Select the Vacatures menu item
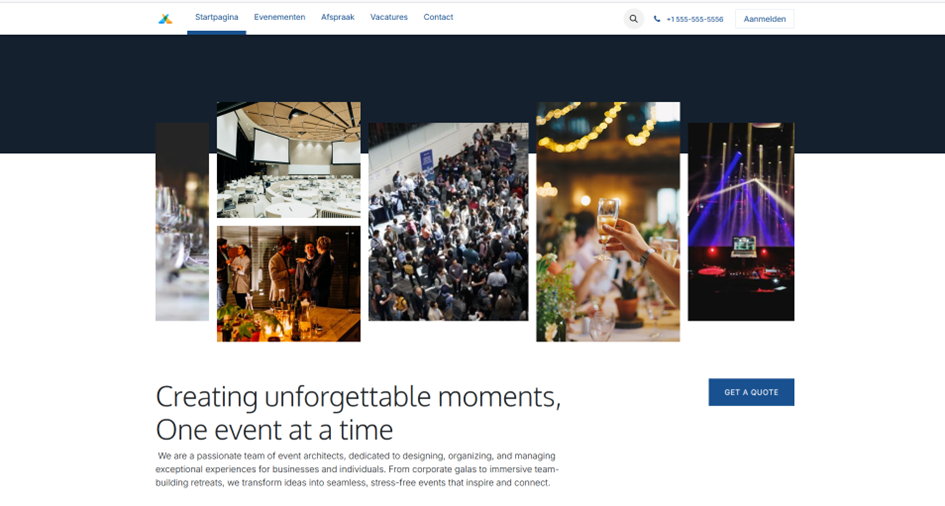Image resolution: width=945 pixels, height=506 pixels. tap(389, 17)
